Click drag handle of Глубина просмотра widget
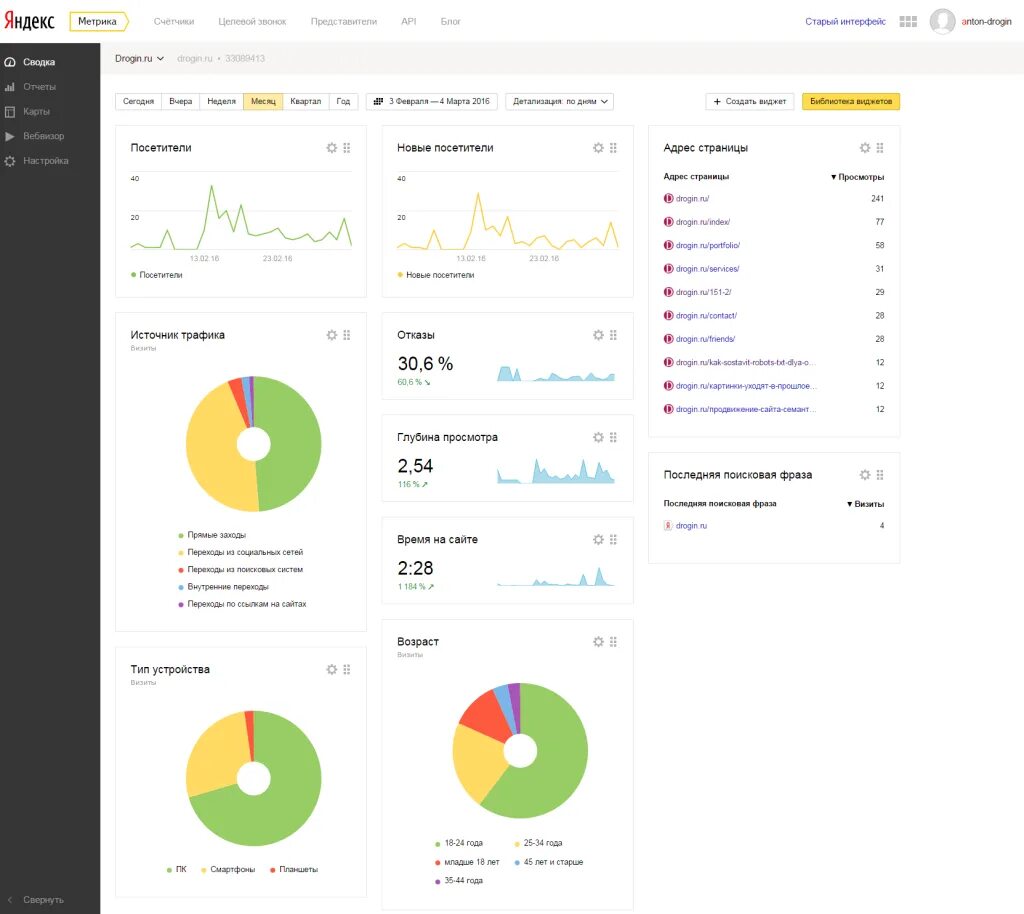This screenshot has height=914, width=1024. (x=613, y=437)
